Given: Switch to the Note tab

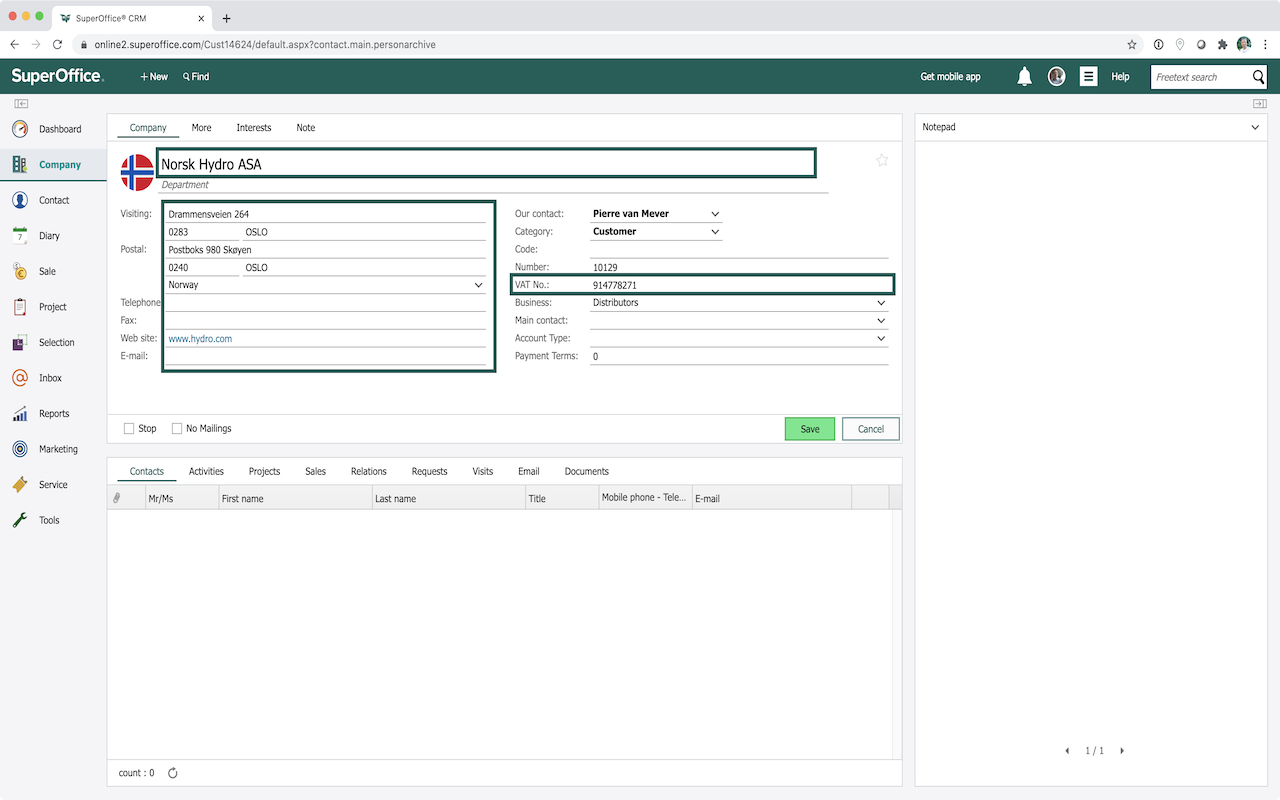Looking at the screenshot, I should [x=306, y=128].
